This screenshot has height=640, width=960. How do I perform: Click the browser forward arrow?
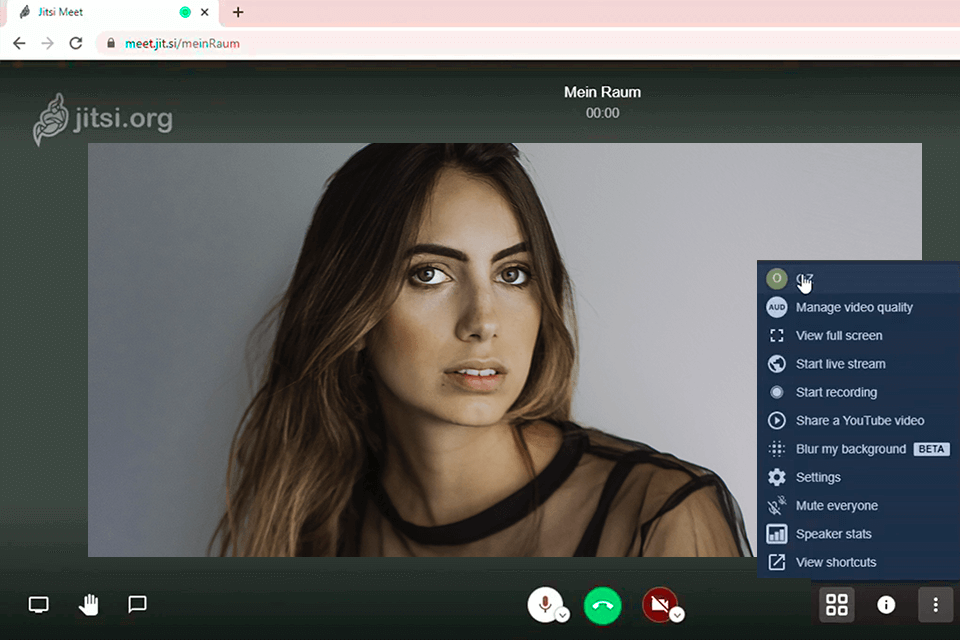point(48,43)
